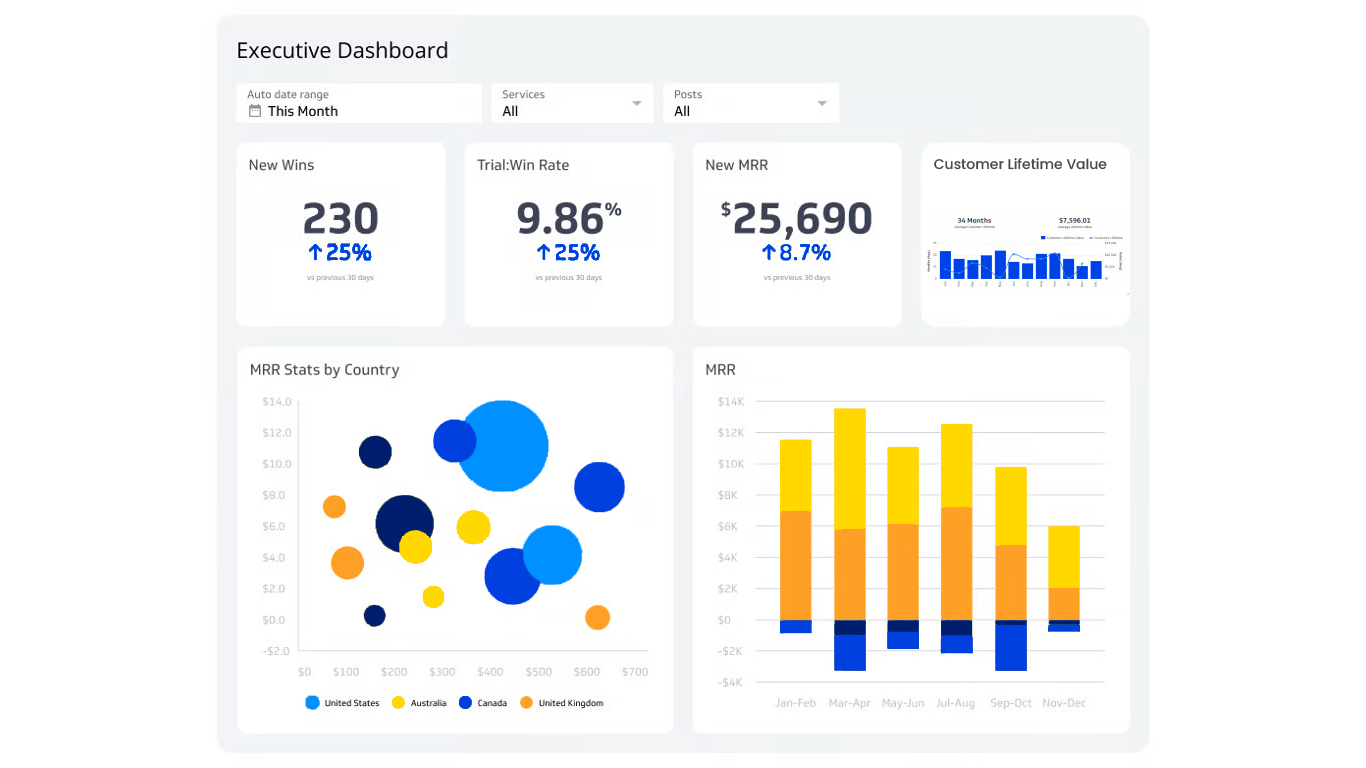Click the United Kingdom legend swatch

(x=526, y=703)
